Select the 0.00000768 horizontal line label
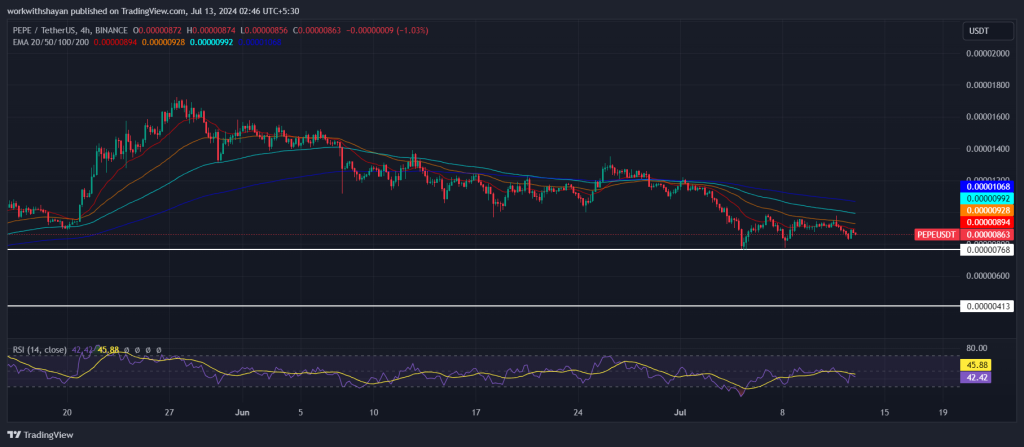Image resolution: width=1024 pixels, height=447 pixels. pos(986,250)
